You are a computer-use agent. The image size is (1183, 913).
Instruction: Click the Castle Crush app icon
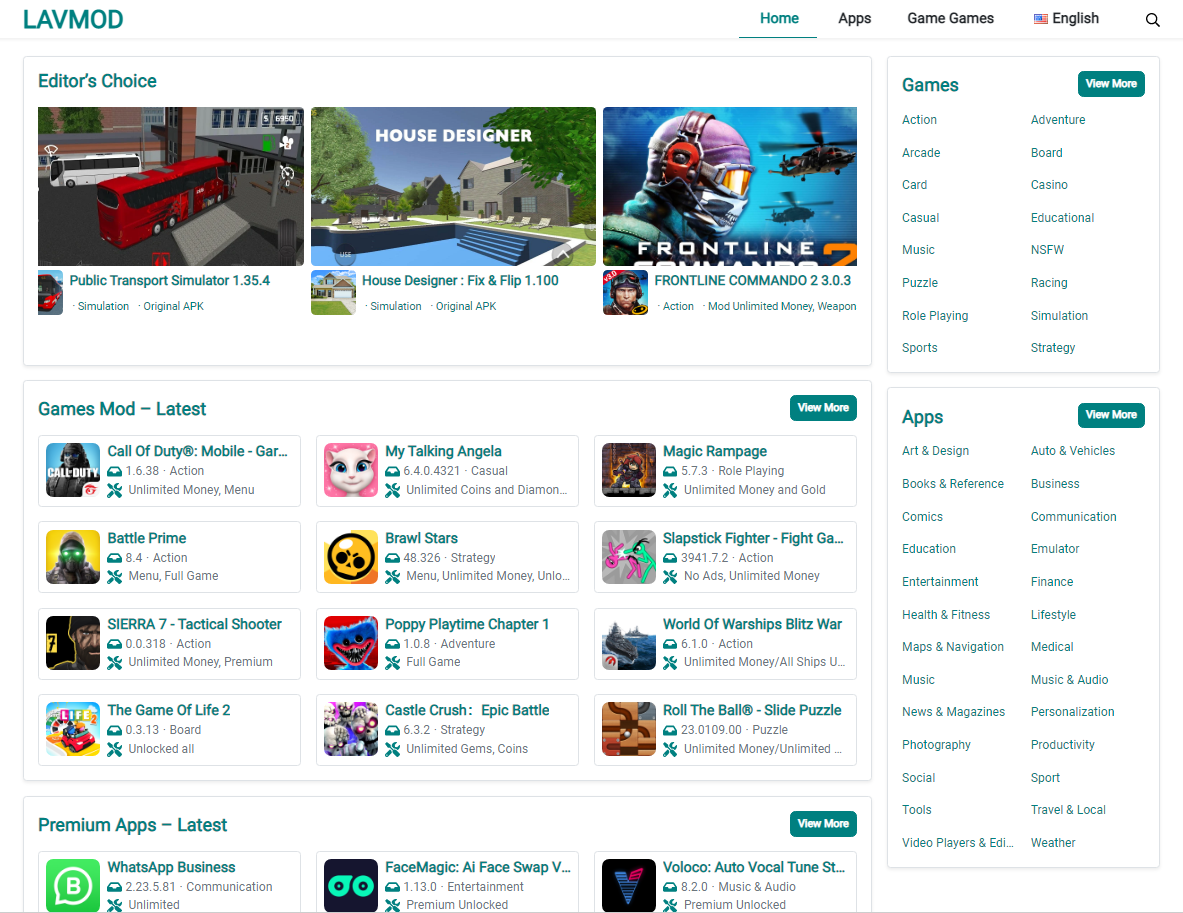(x=351, y=729)
